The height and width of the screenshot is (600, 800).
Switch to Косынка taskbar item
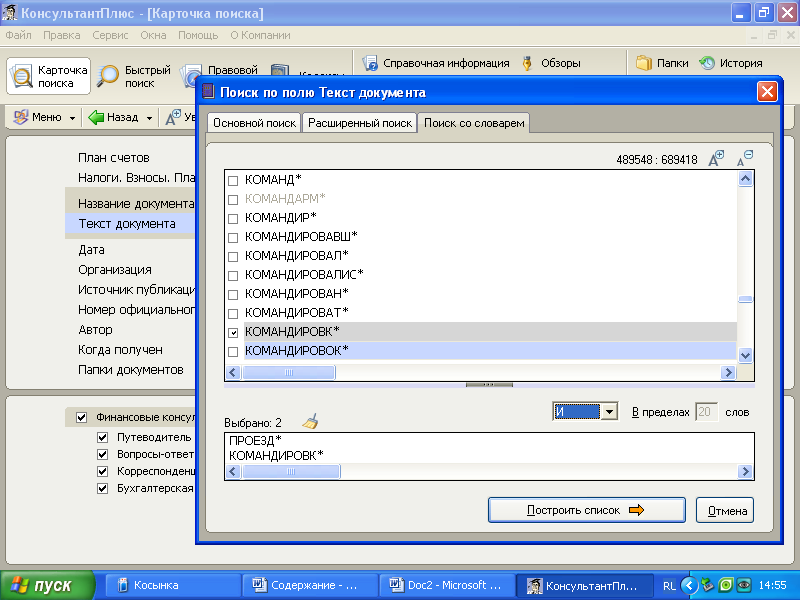coord(173,585)
